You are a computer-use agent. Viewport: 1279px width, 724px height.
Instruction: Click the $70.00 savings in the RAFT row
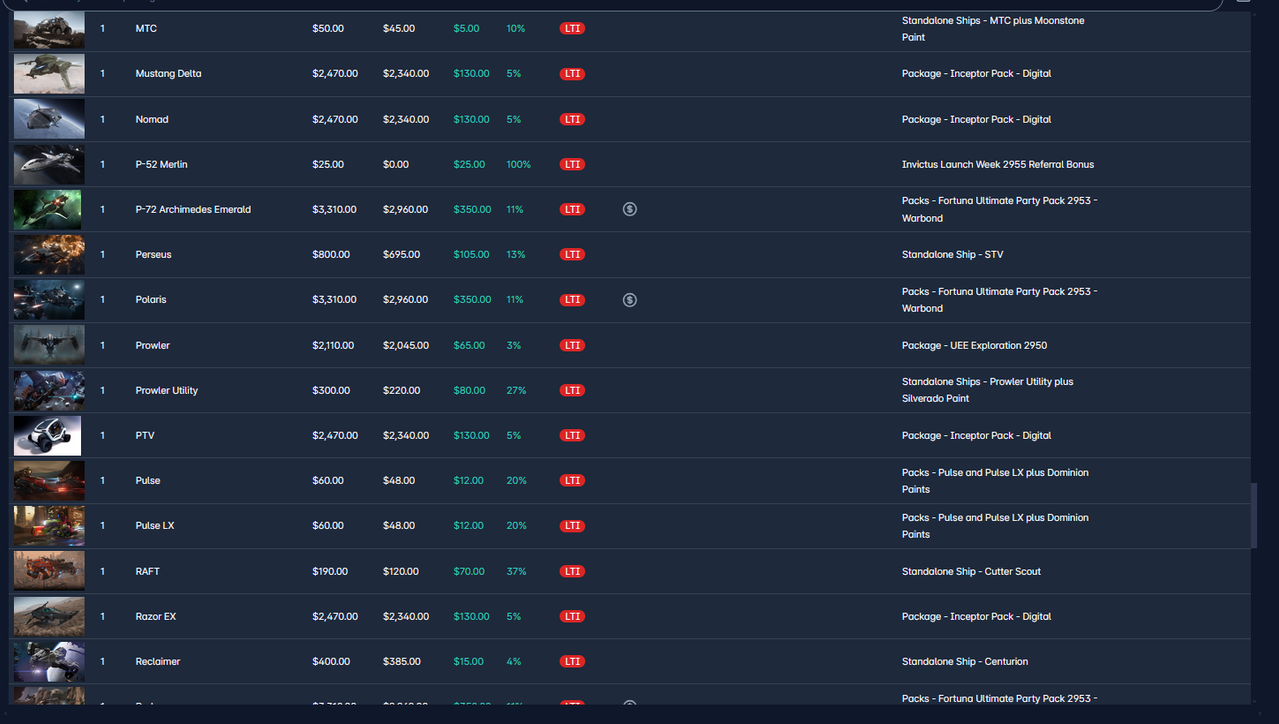point(469,572)
